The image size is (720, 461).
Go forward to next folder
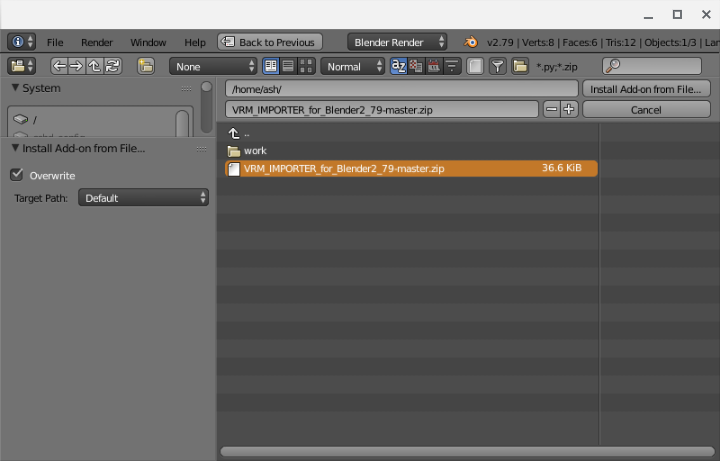(x=77, y=66)
